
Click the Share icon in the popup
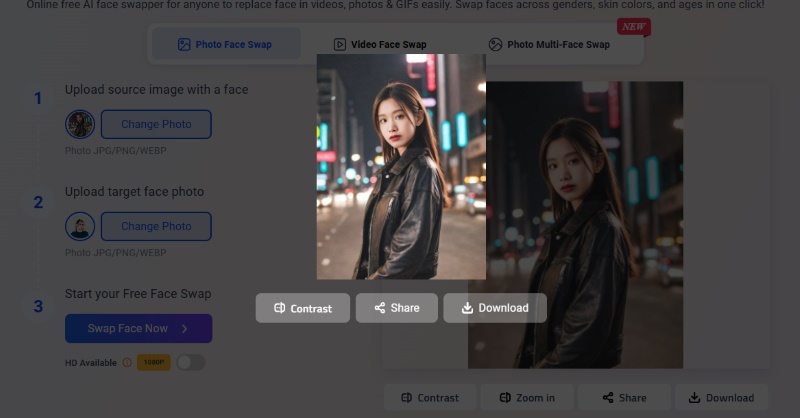pos(380,308)
